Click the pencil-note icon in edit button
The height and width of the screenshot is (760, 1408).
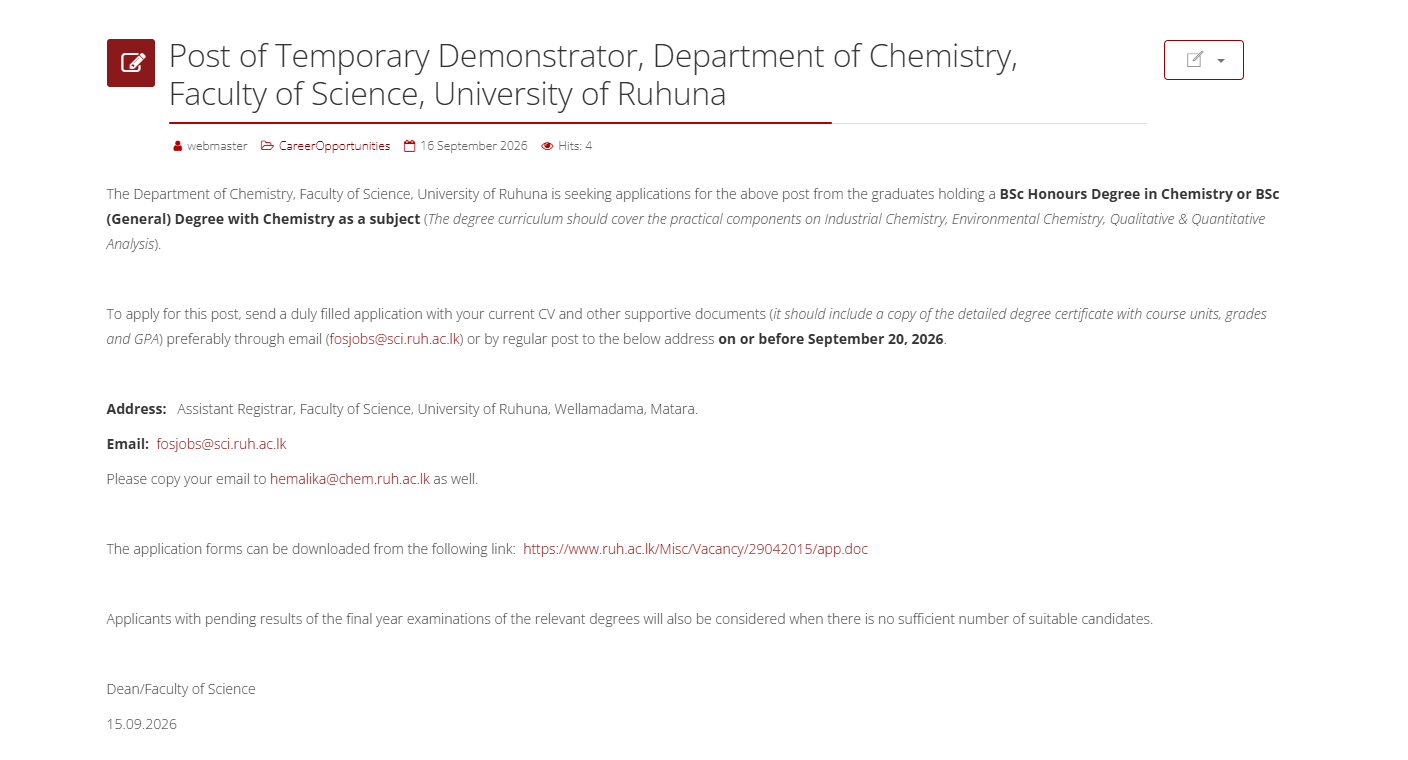1194,60
